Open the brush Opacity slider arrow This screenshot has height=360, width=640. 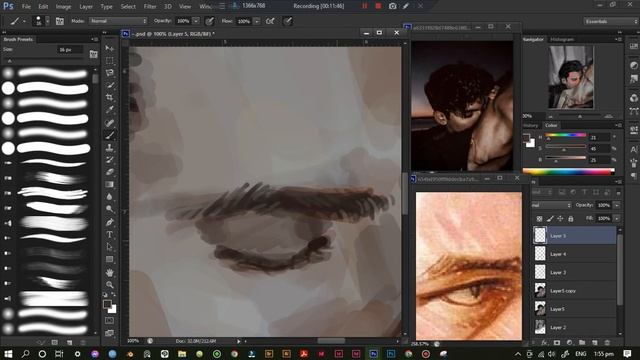point(196,21)
